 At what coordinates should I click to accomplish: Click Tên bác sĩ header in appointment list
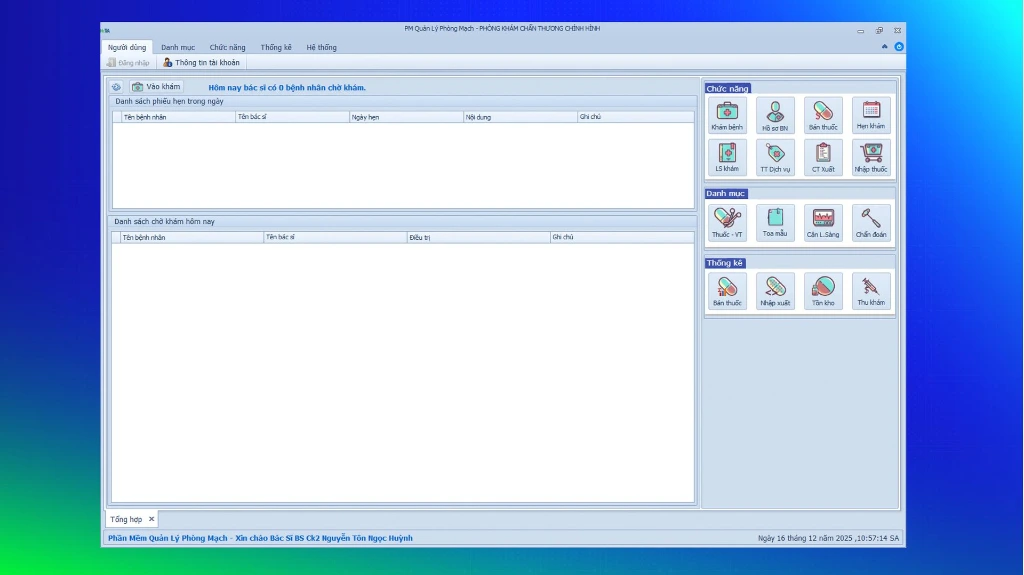292,117
